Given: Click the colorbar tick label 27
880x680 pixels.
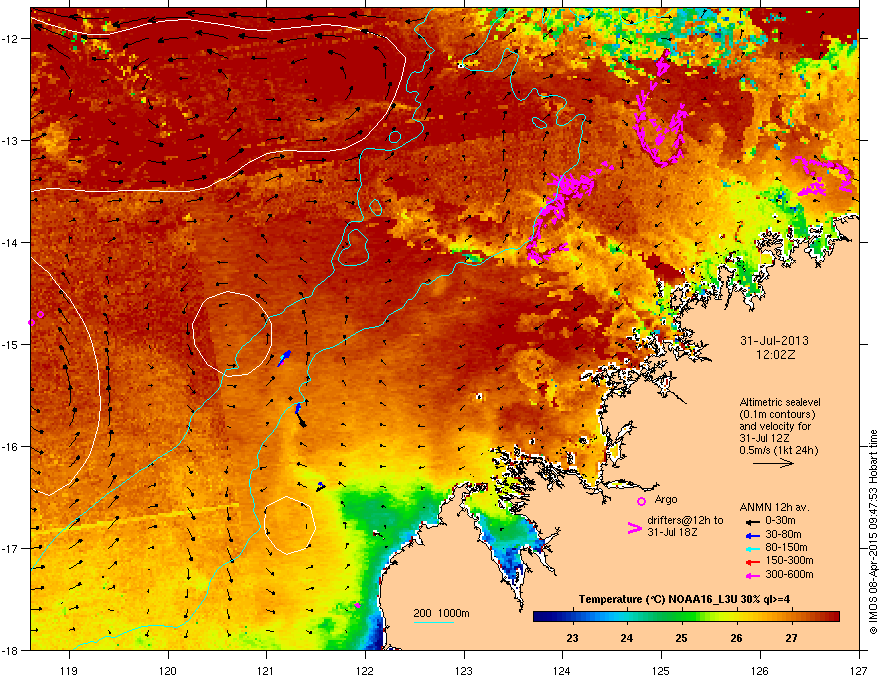Looking at the screenshot, I should coord(791,638).
